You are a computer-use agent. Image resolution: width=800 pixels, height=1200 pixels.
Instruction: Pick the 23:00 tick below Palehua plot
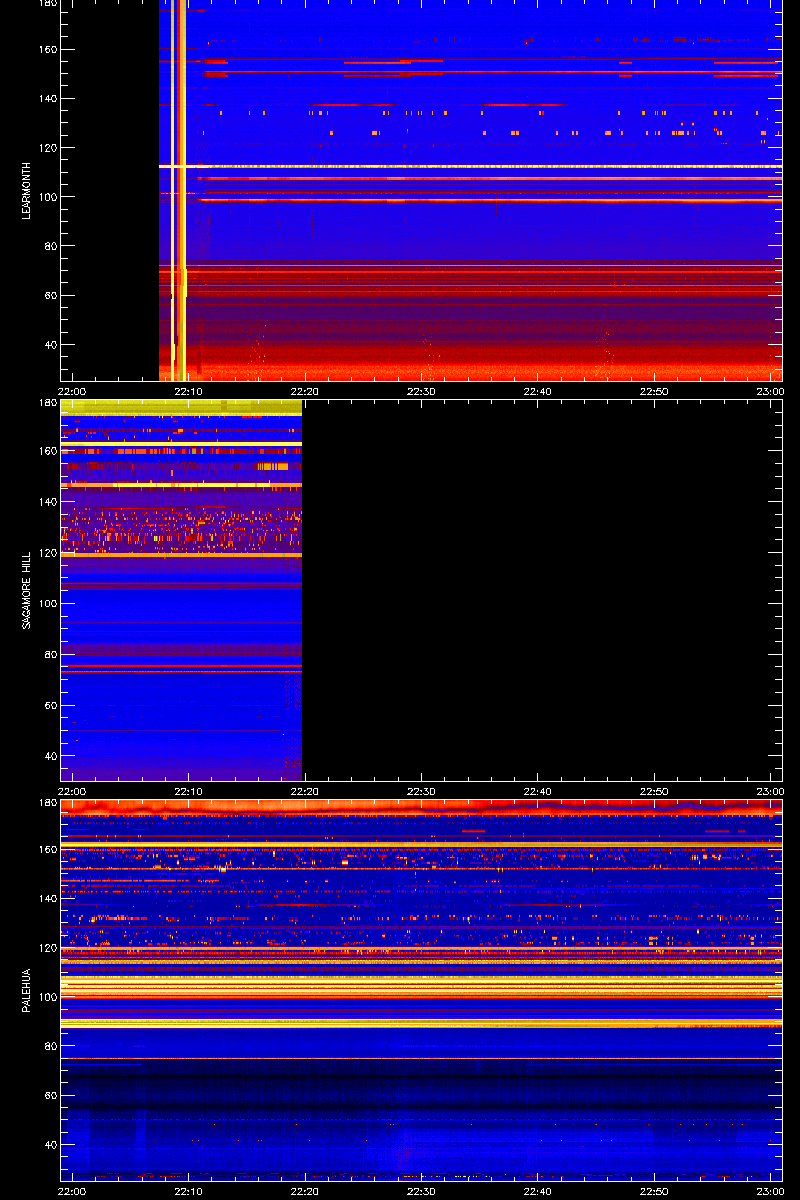tap(770, 1191)
